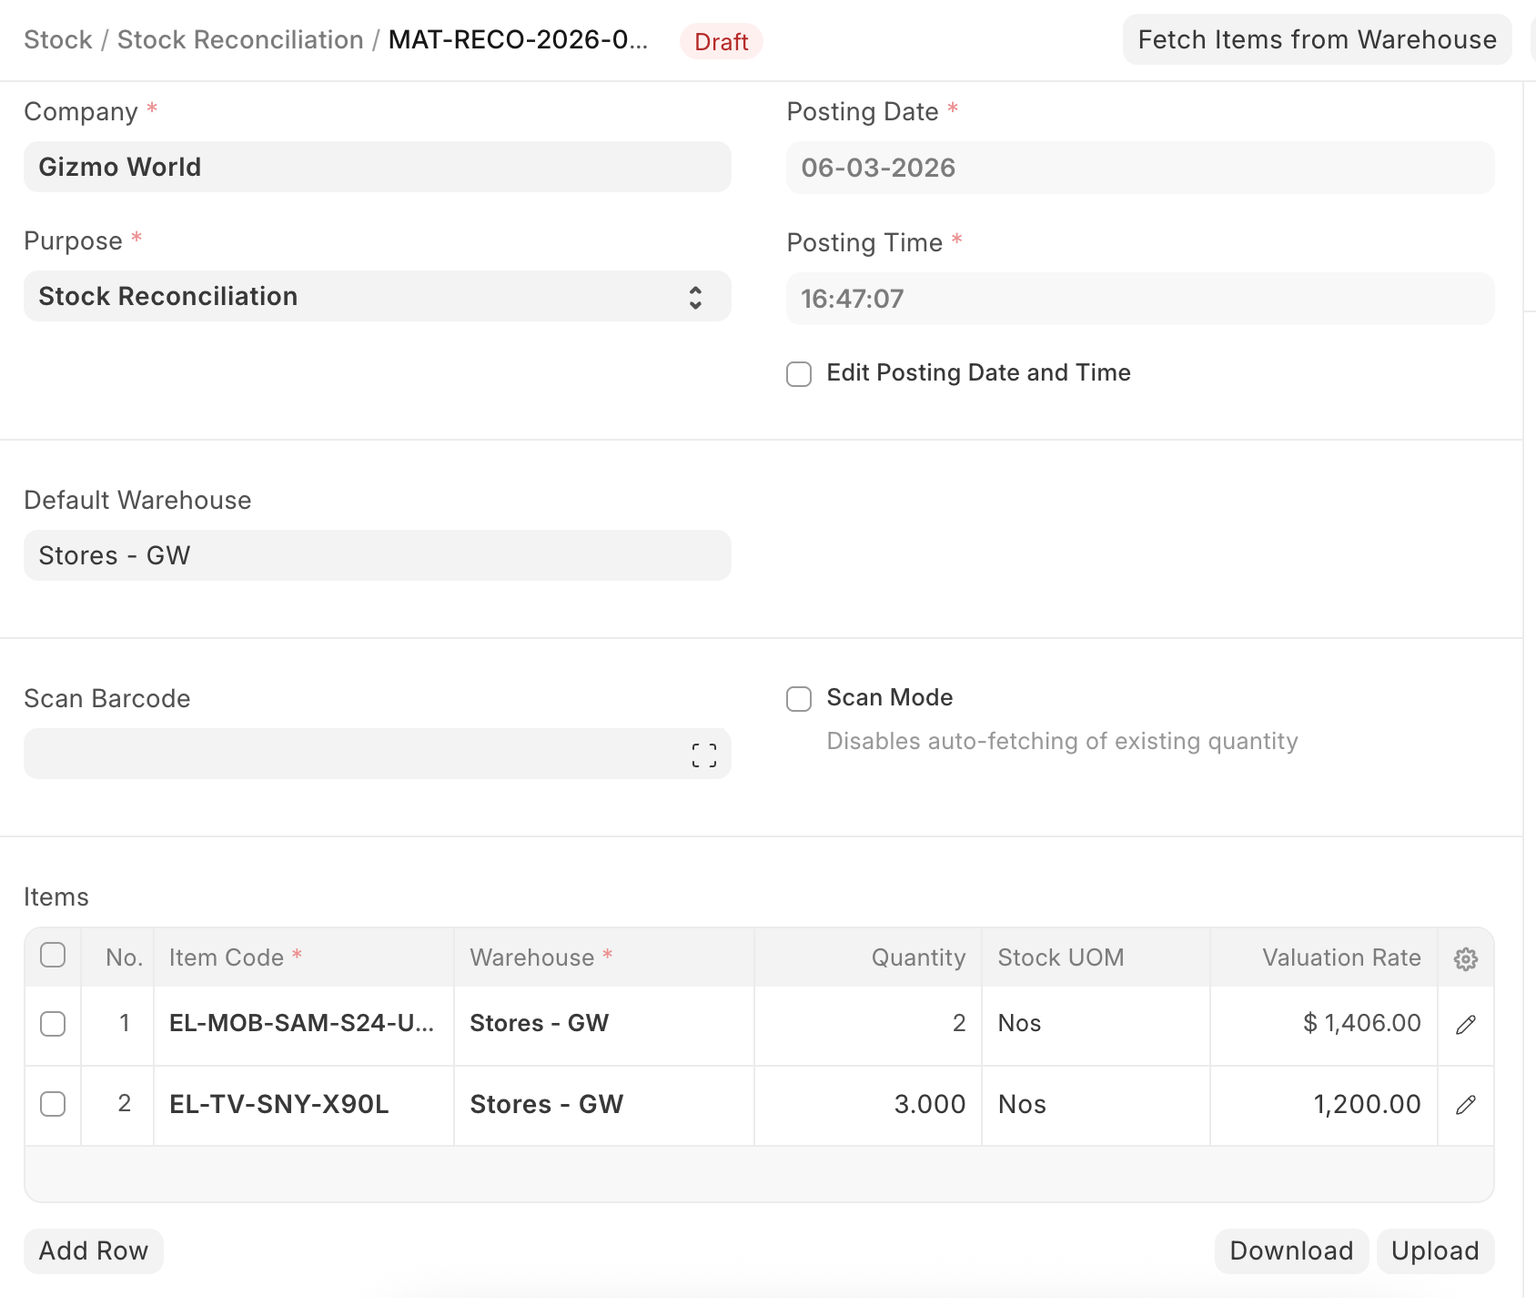Screen dimensions: 1536x1298
Task: Select all items via header checkbox
Action: [53, 955]
